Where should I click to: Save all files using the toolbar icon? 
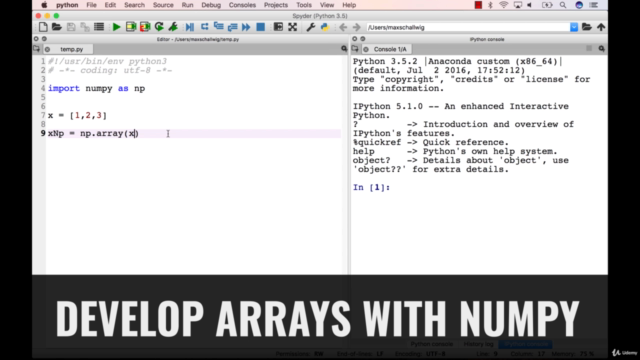click(x=85, y=27)
